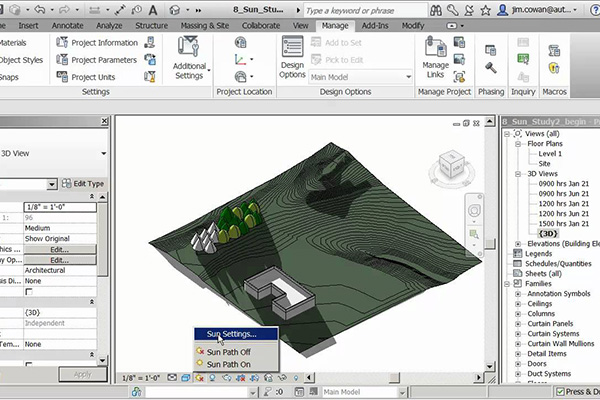Click the Undo arrow in quick access toolbar
600x400 pixels.
click(40, 10)
